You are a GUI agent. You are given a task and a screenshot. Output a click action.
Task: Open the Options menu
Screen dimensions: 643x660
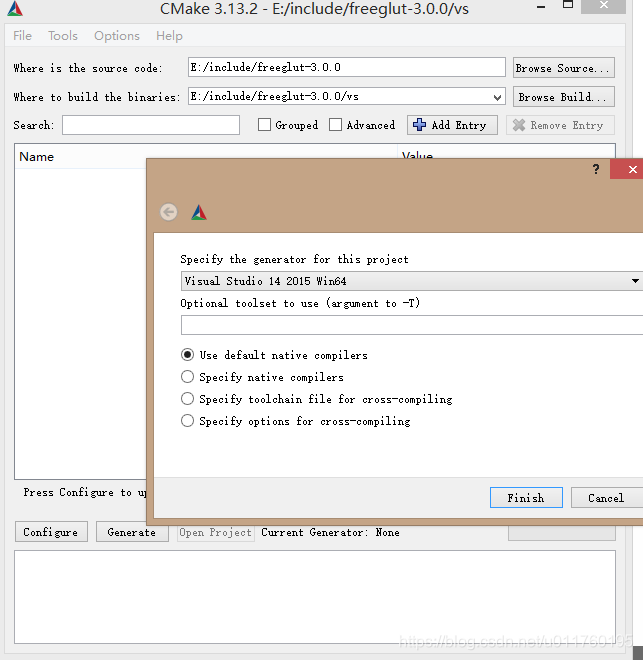(117, 36)
